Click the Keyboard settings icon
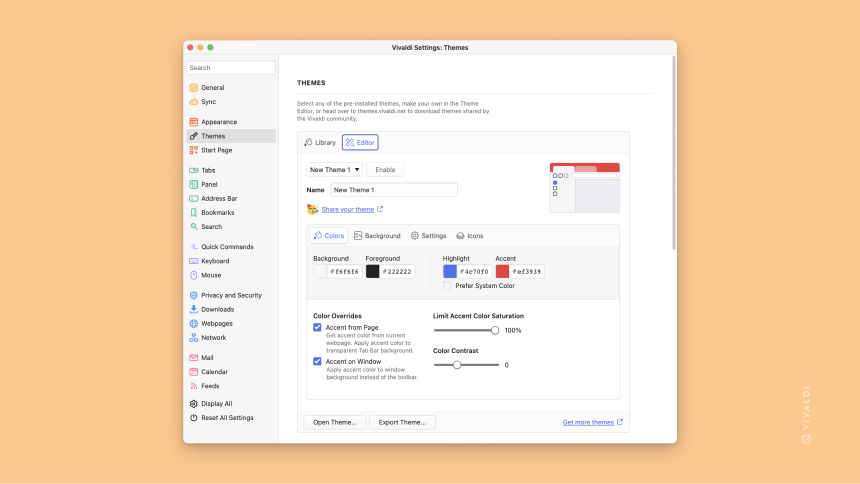Screen dimensions: 860x484 tap(194, 261)
